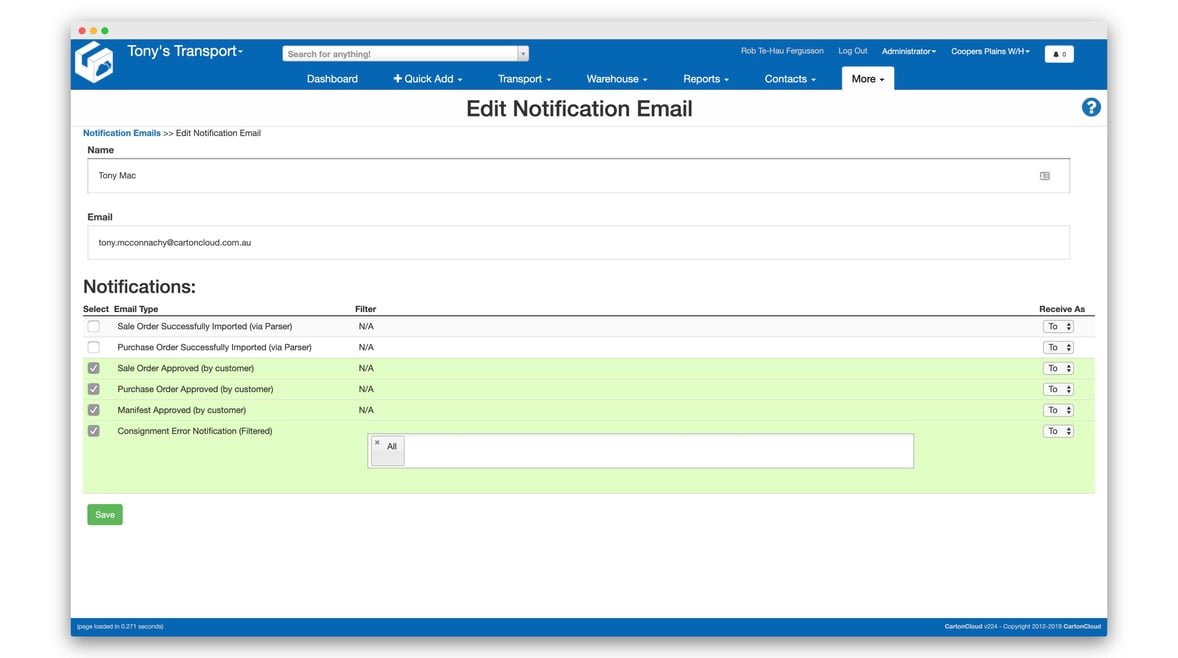This screenshot has width=1178, height=658.
Task: Click the Save button
Action: 104,514
